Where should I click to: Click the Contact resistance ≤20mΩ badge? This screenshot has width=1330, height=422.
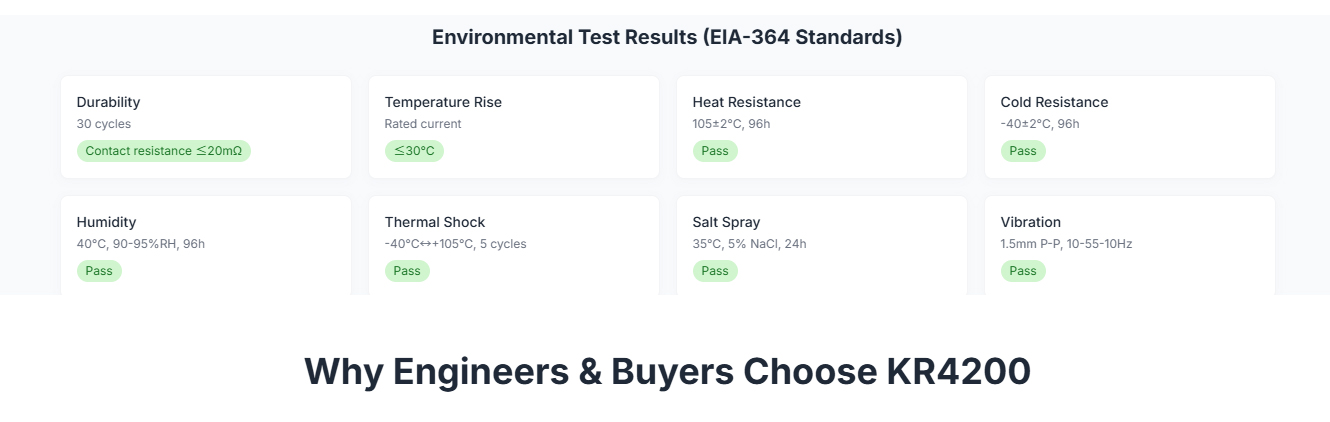pos(163,151)
